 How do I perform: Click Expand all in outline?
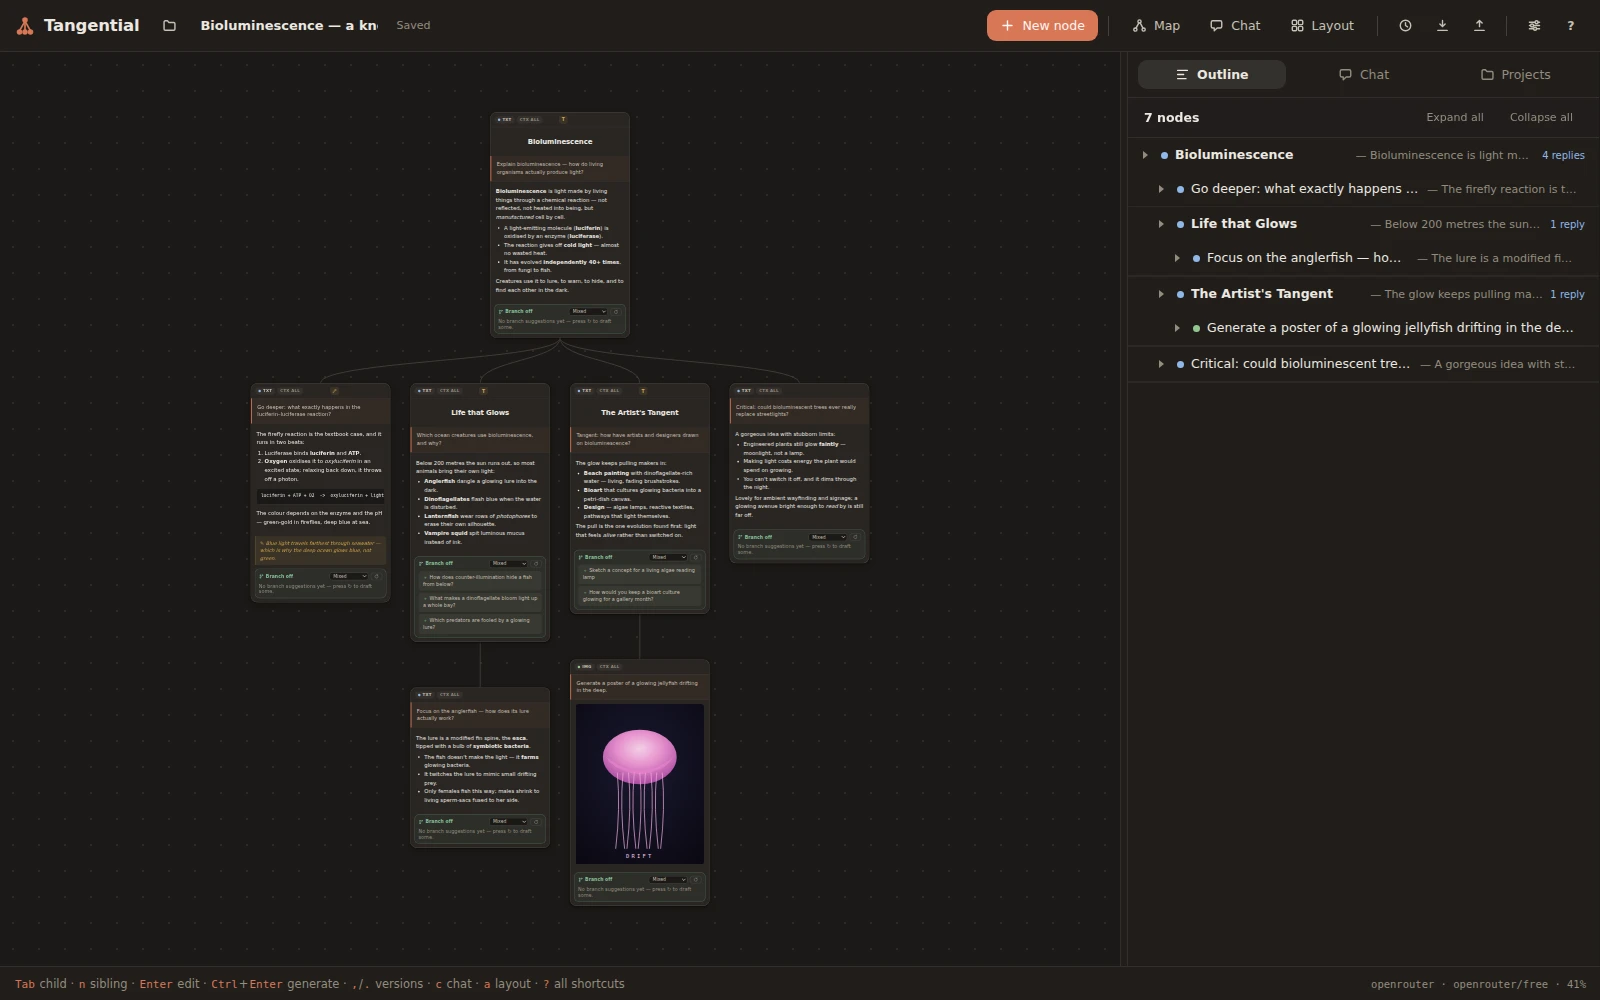[1454, 118]
